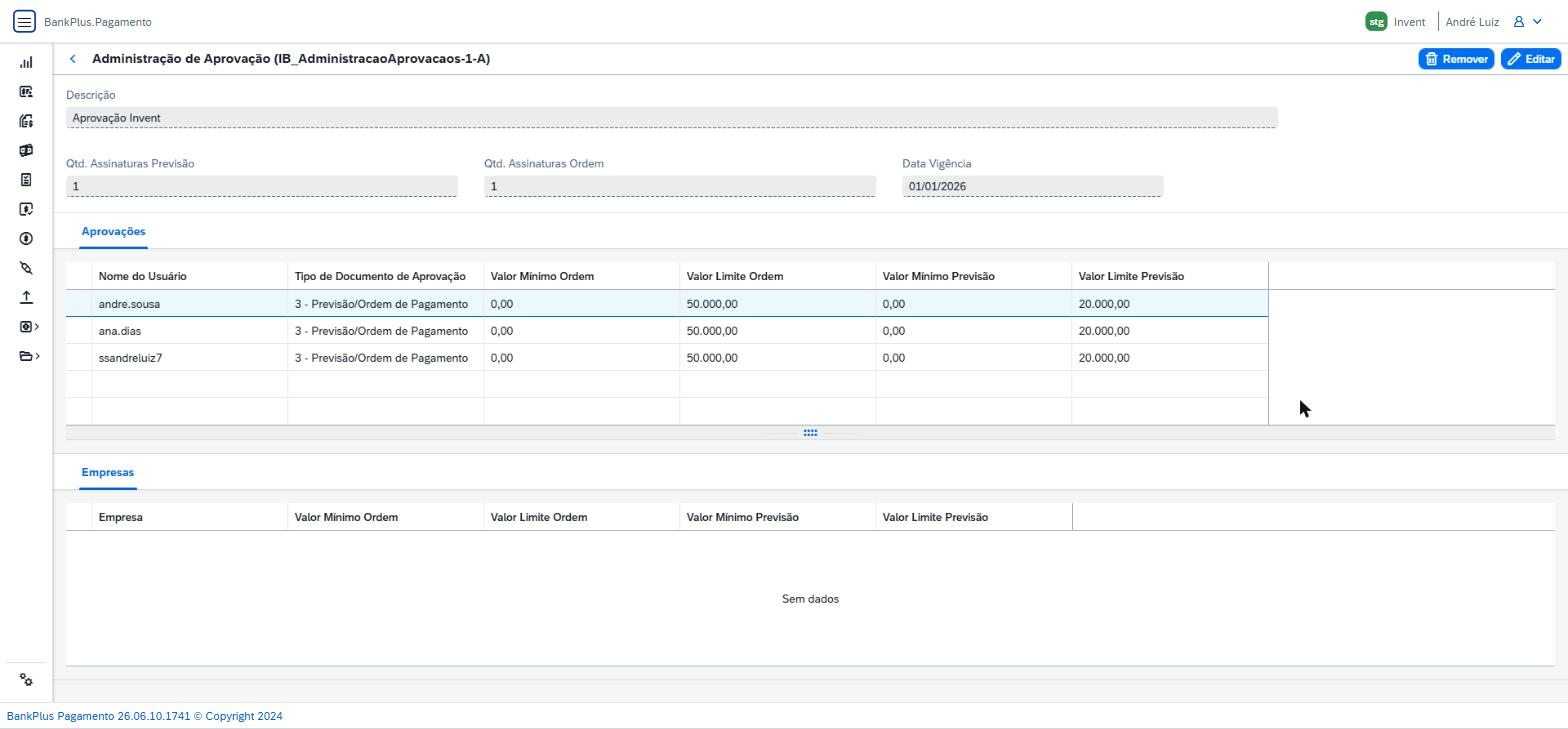Open the connector plug sidebar icon

(26, 268)
